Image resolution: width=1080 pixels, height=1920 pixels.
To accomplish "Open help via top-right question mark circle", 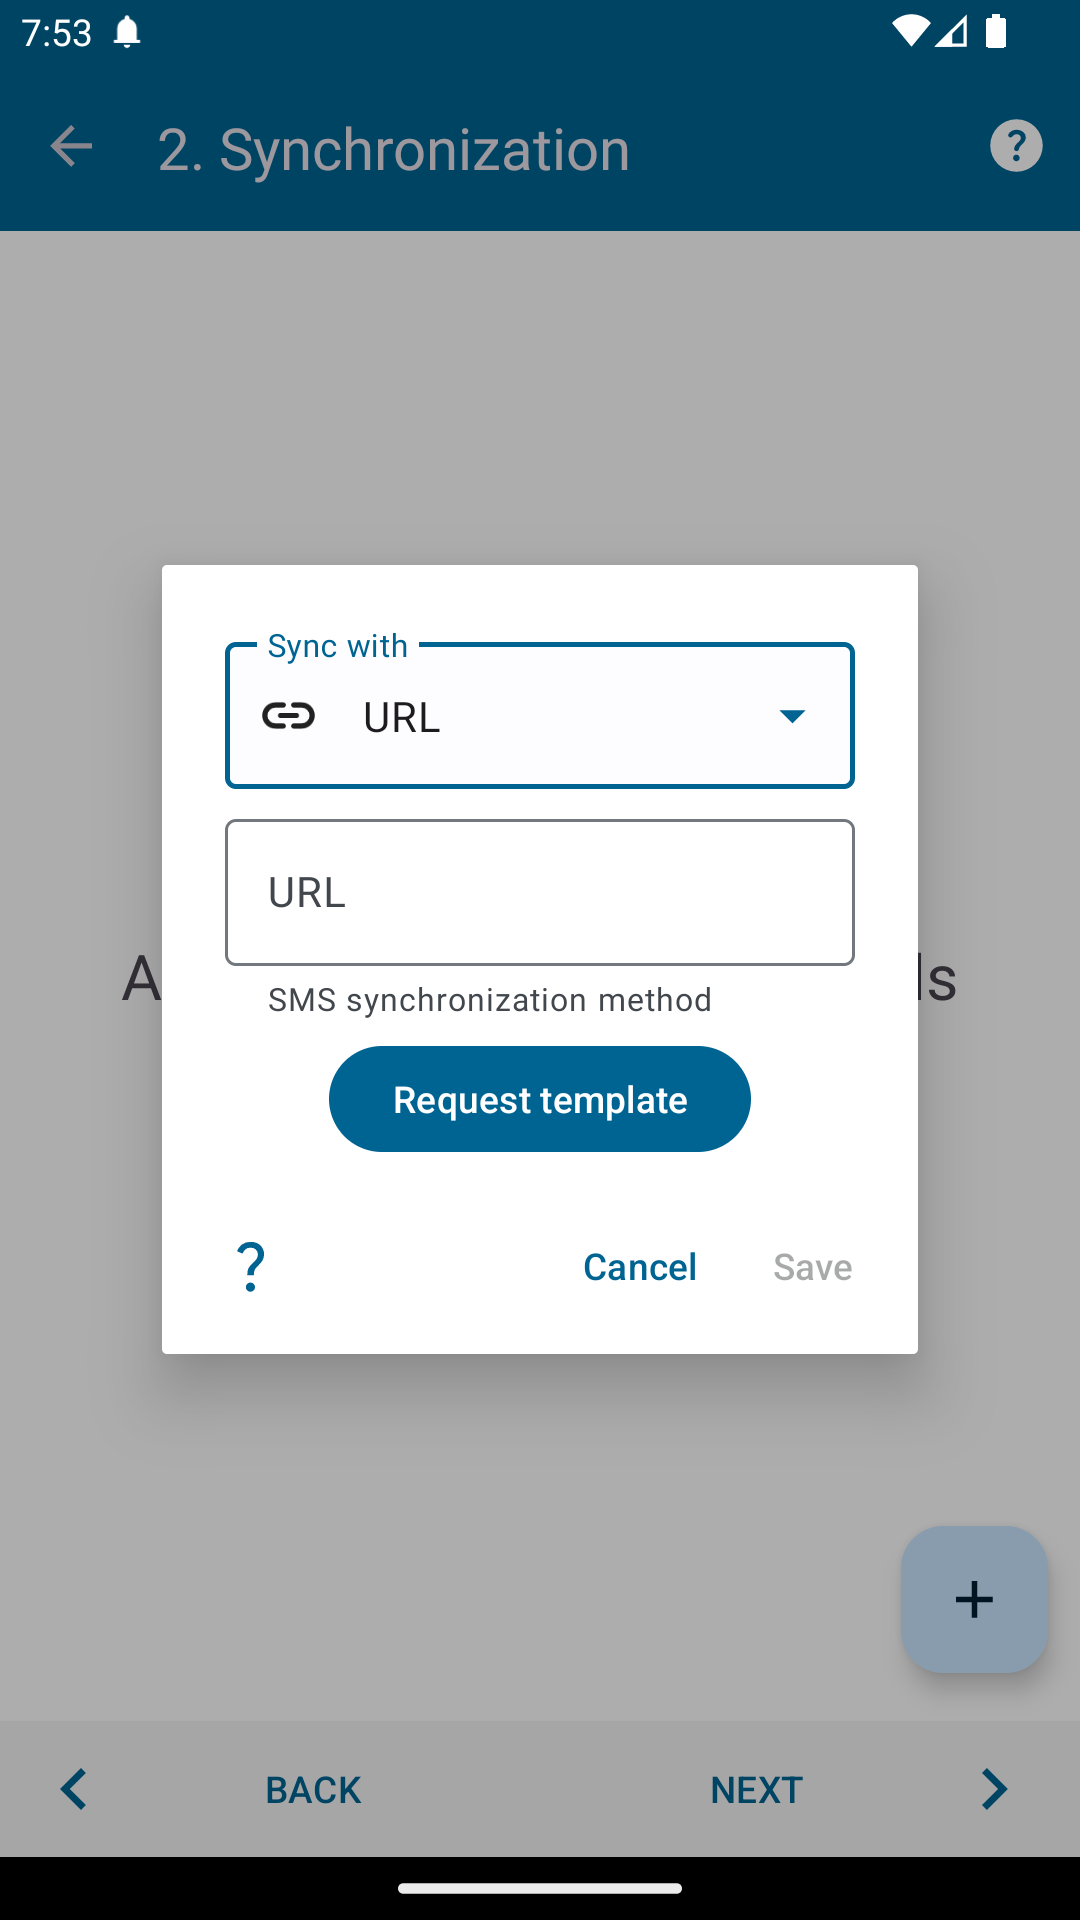I will point(1016,147).
